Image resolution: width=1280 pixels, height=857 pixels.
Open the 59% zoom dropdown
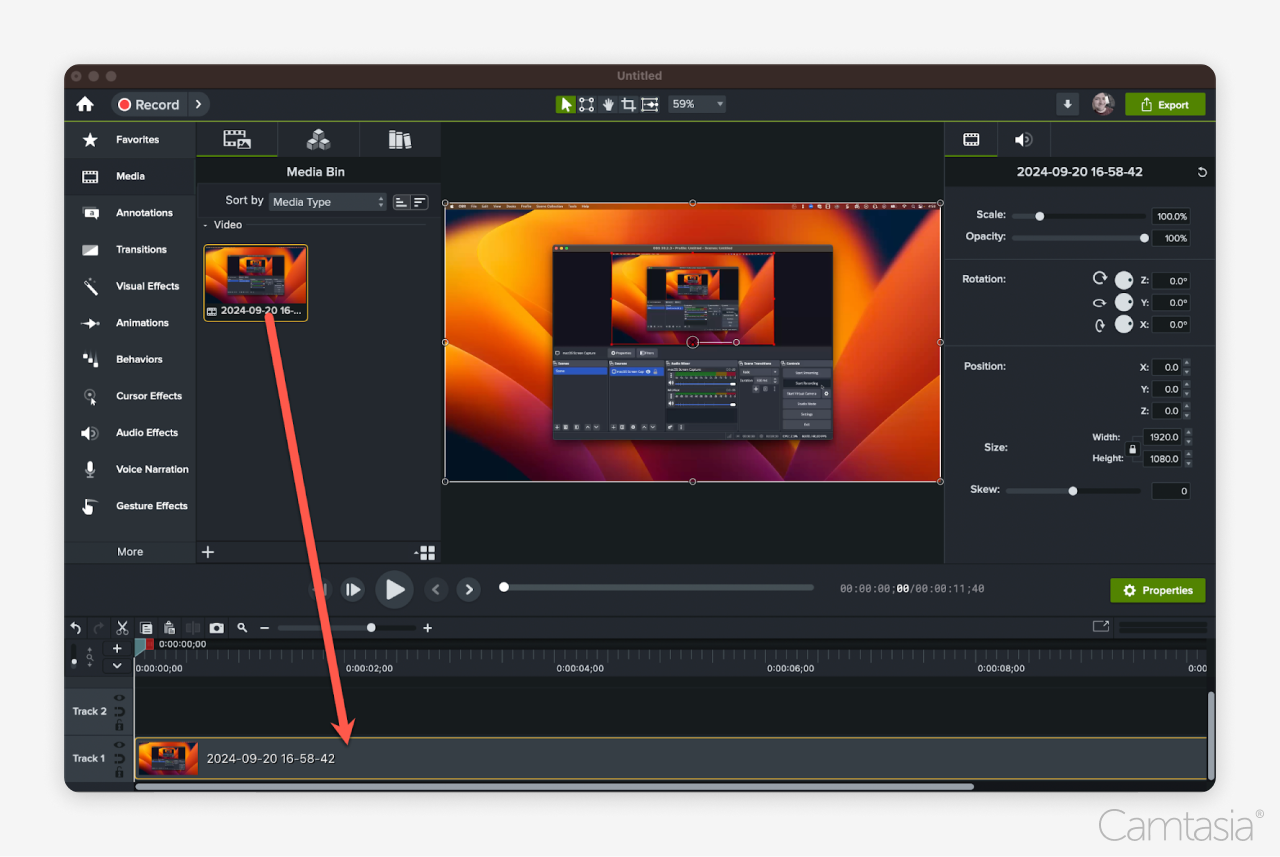(x=697, y=104)
